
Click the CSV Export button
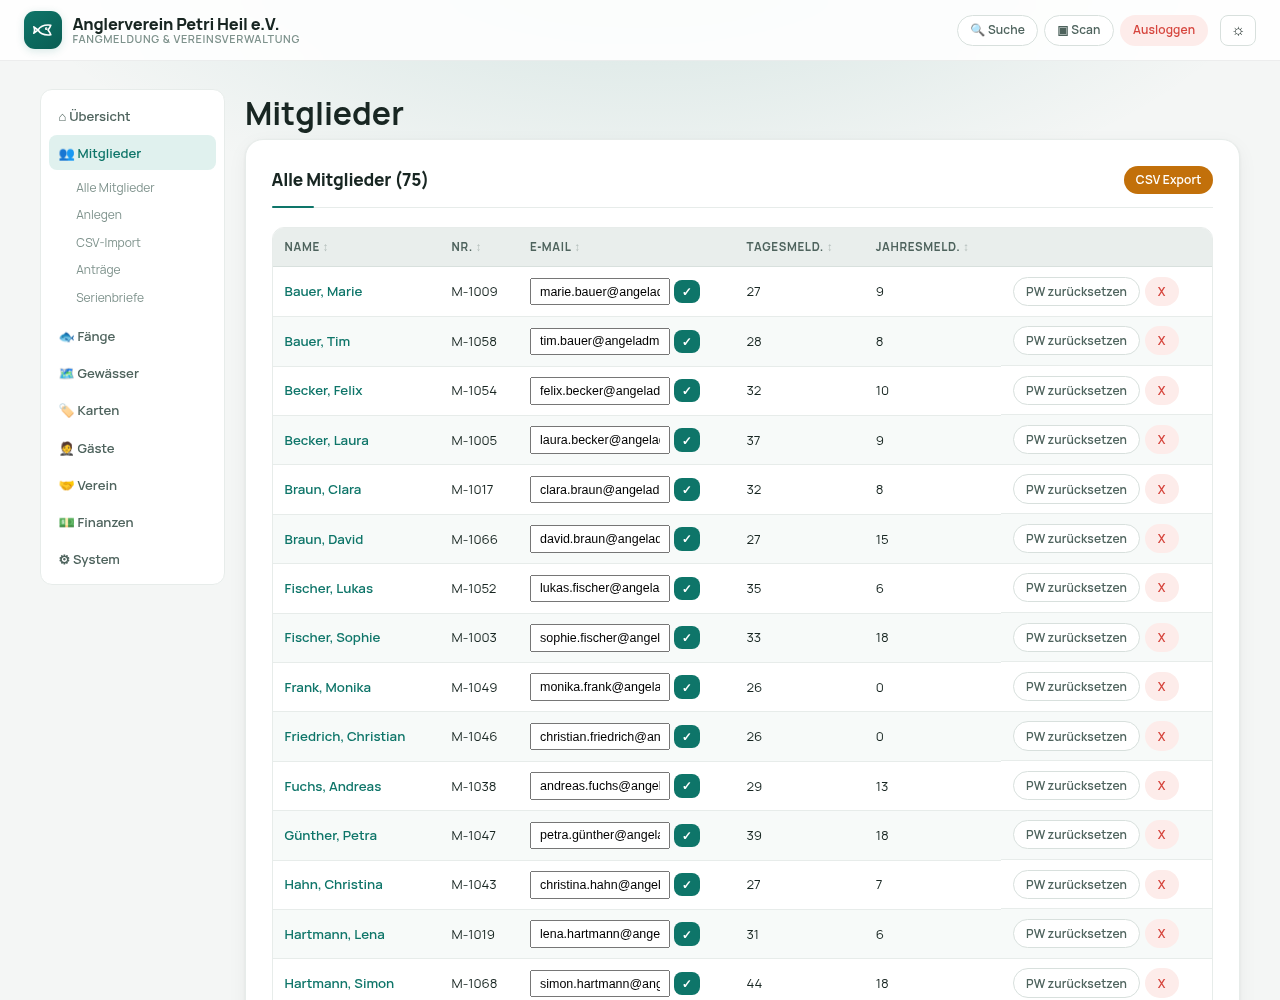pyautogui.click(x=1168, y=180)
